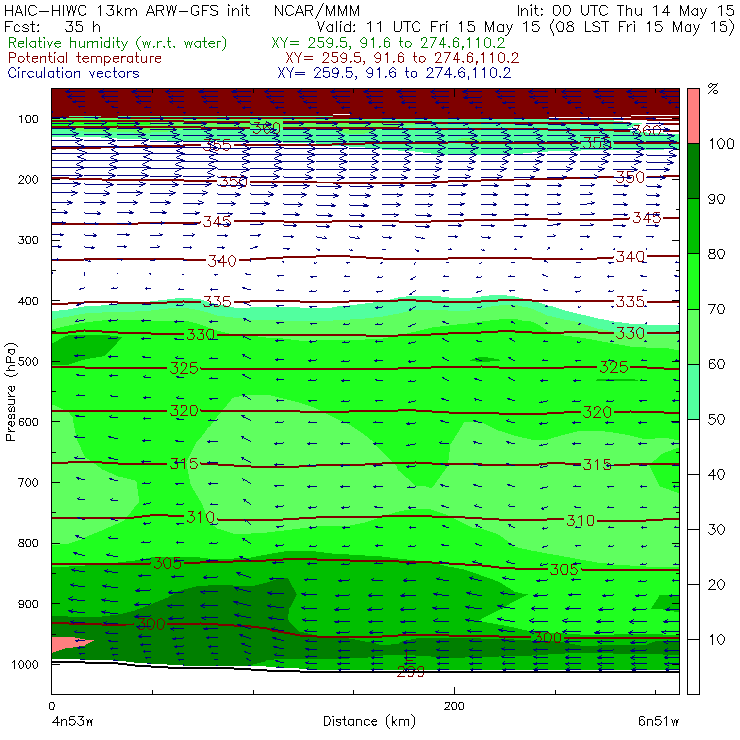Click the left '300' contour label
Image resolution: width=740 pixels, height=740 pixels.
coord(151,623)
